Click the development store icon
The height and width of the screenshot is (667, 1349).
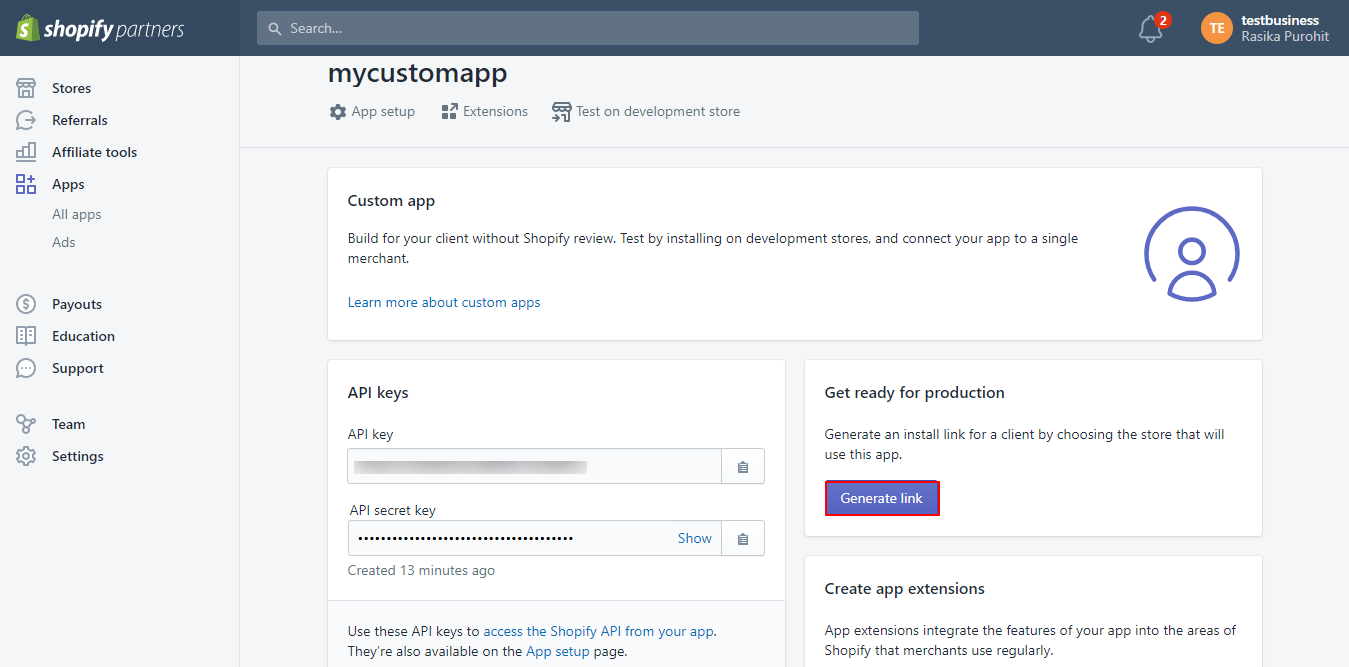(562, 112)
